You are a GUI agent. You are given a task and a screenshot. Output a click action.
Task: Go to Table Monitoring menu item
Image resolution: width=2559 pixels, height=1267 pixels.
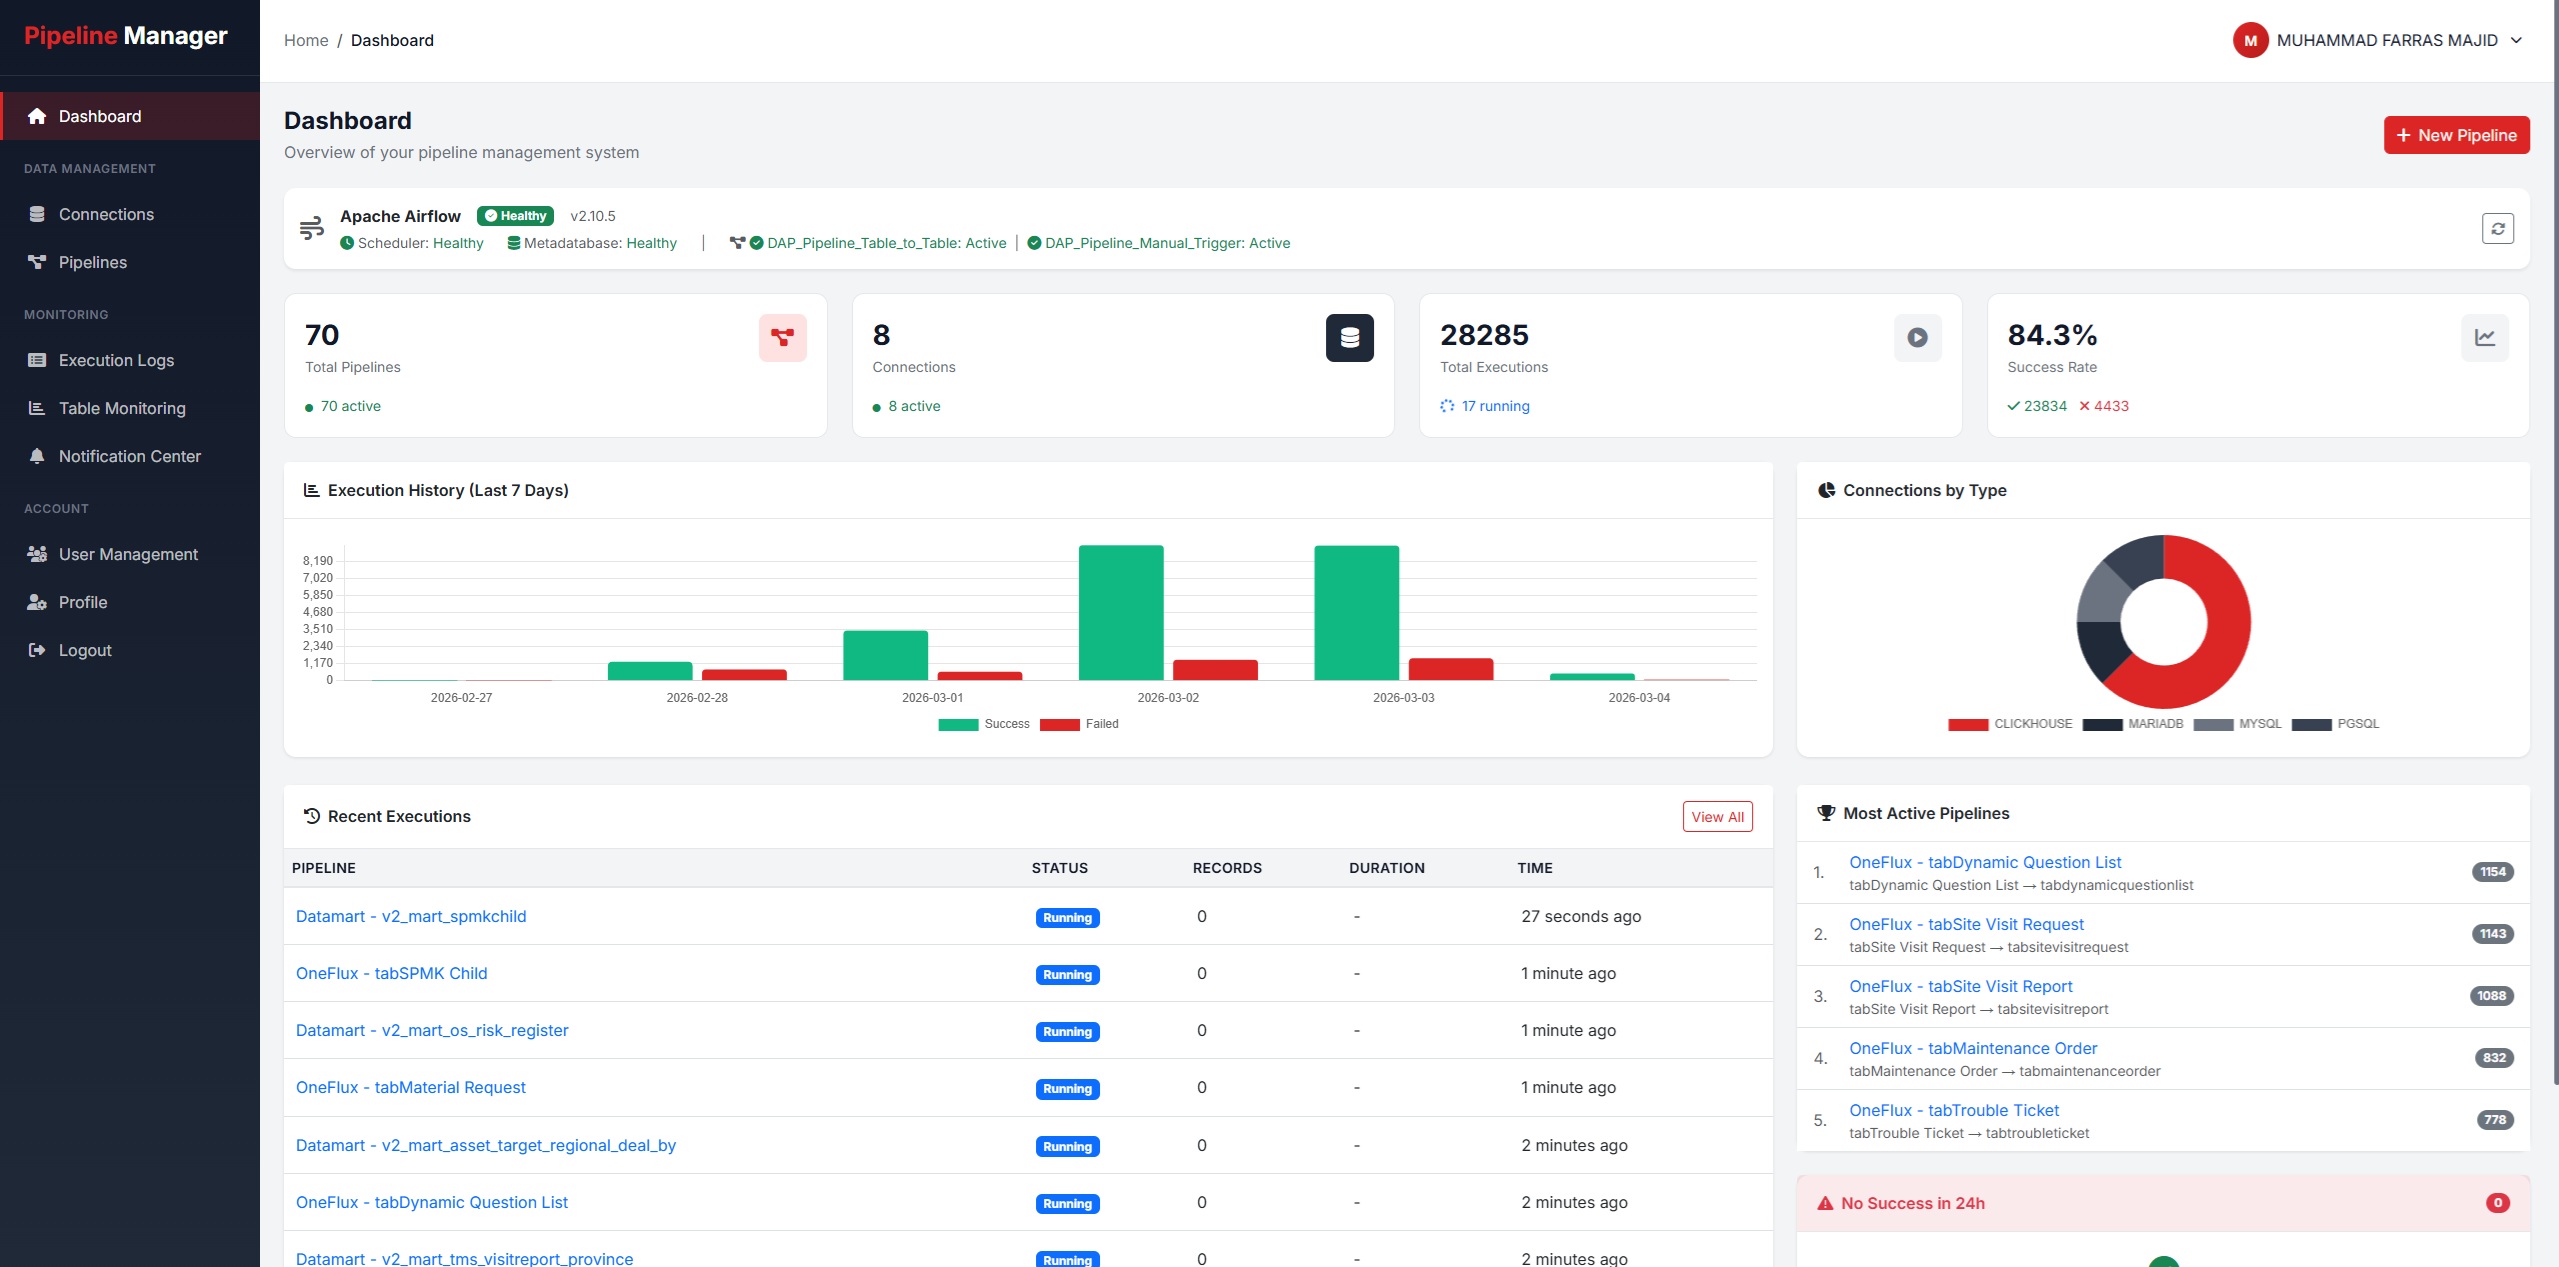122,408
